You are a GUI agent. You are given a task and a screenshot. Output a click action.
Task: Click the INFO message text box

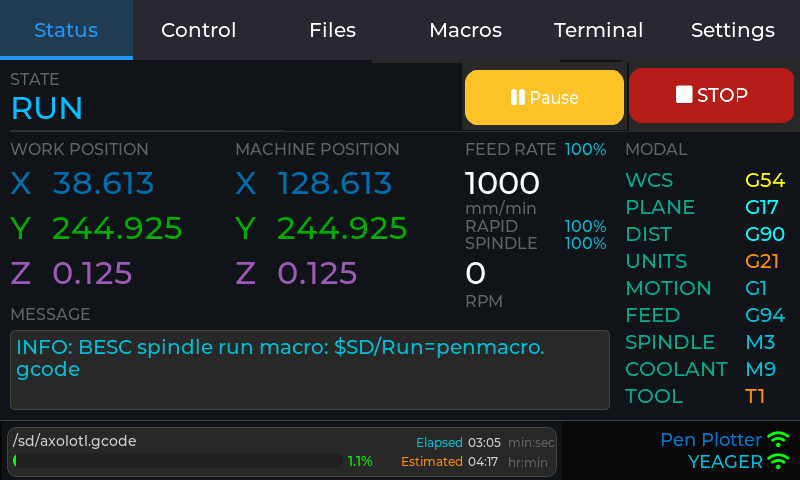(309, 370)
